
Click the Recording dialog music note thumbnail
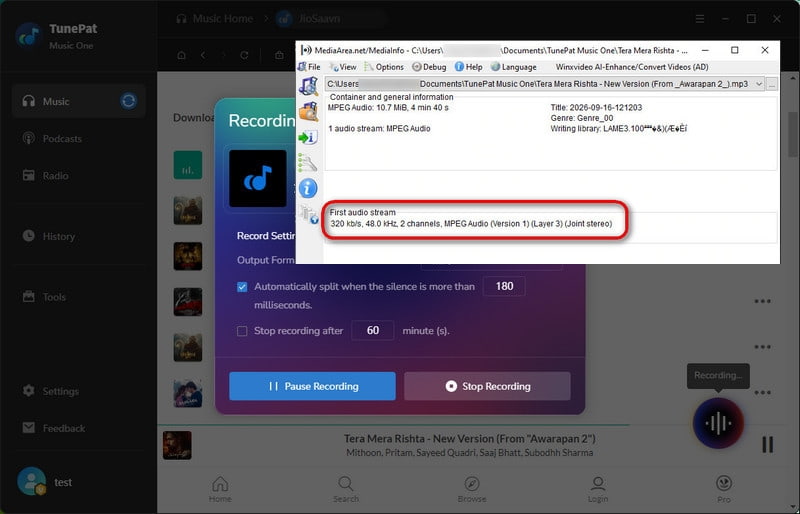tap(258, 178)
